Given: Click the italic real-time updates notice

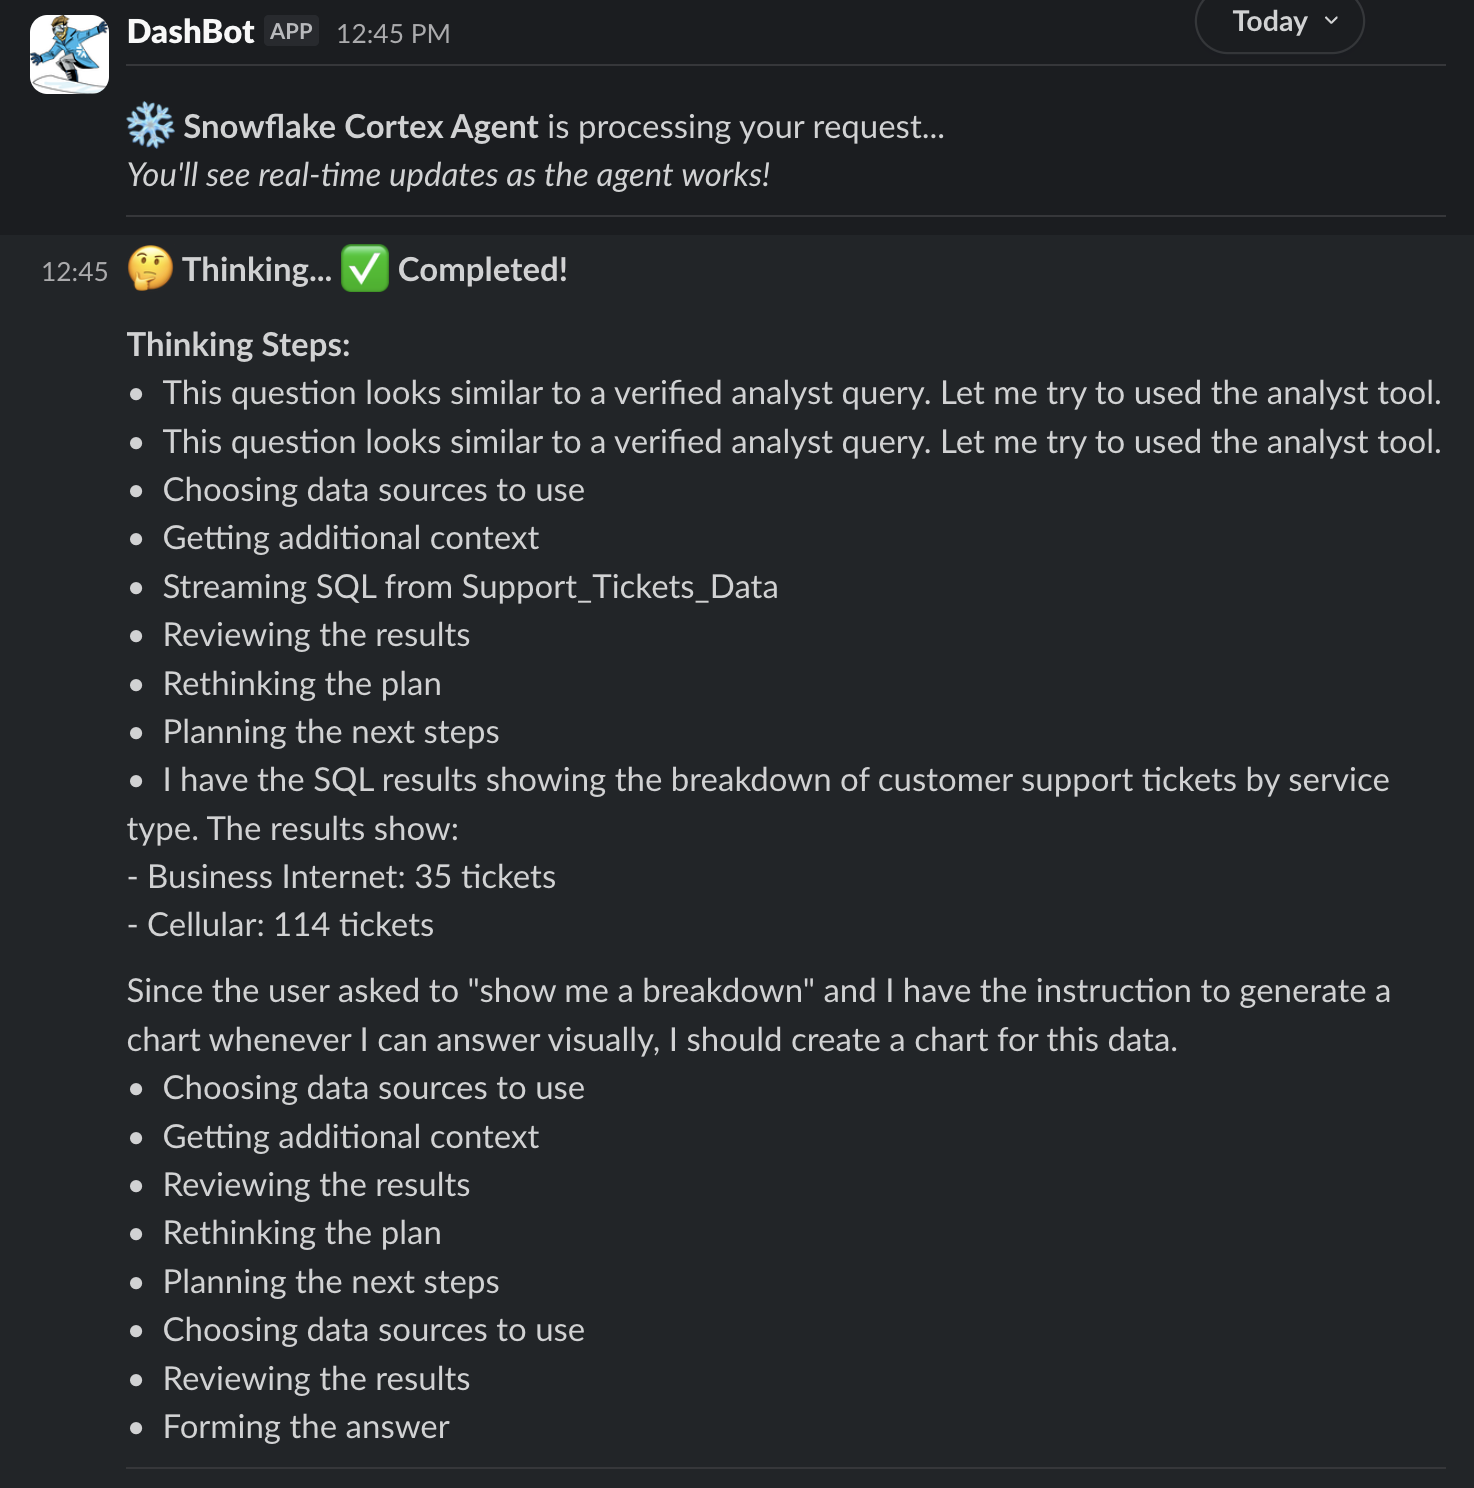Looking at the screenshot, I should (448, 175).
